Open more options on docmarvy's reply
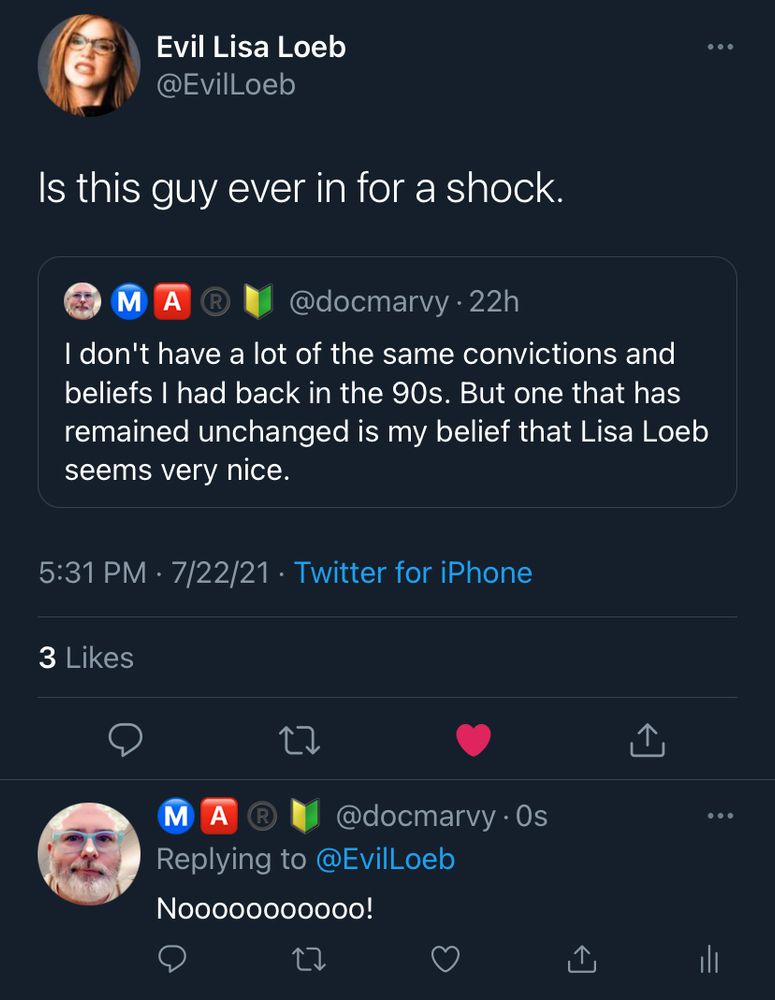The image size is (775, 1000). 720,816
